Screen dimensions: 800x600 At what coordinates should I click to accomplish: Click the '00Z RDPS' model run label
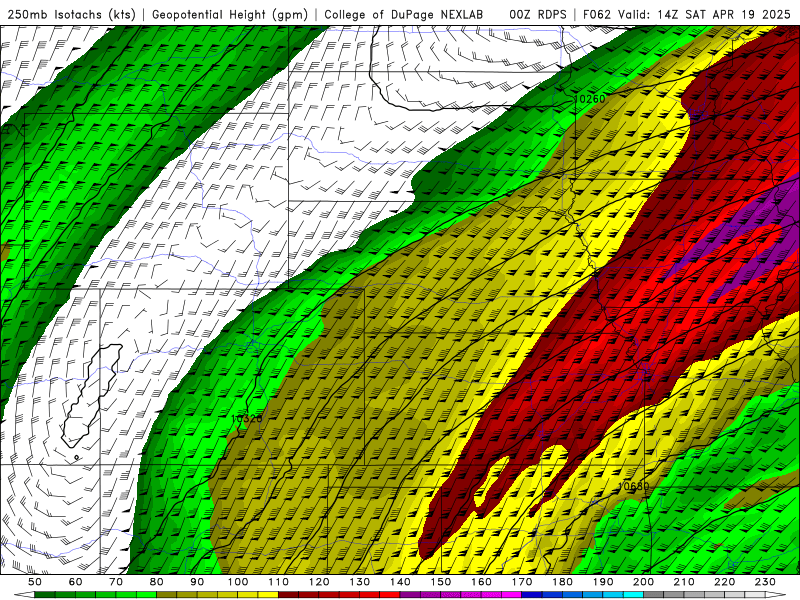click(x=538, y=14)
